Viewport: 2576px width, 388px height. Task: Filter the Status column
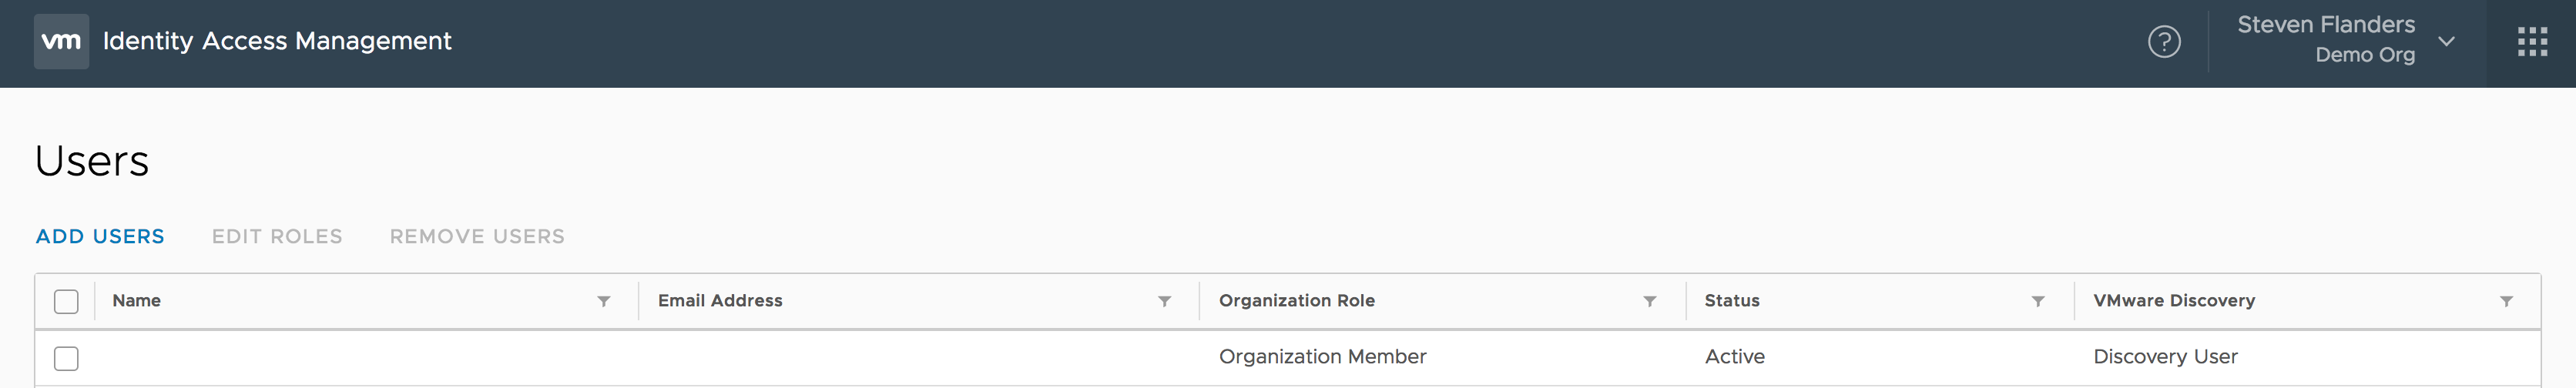click(2037, 301)
